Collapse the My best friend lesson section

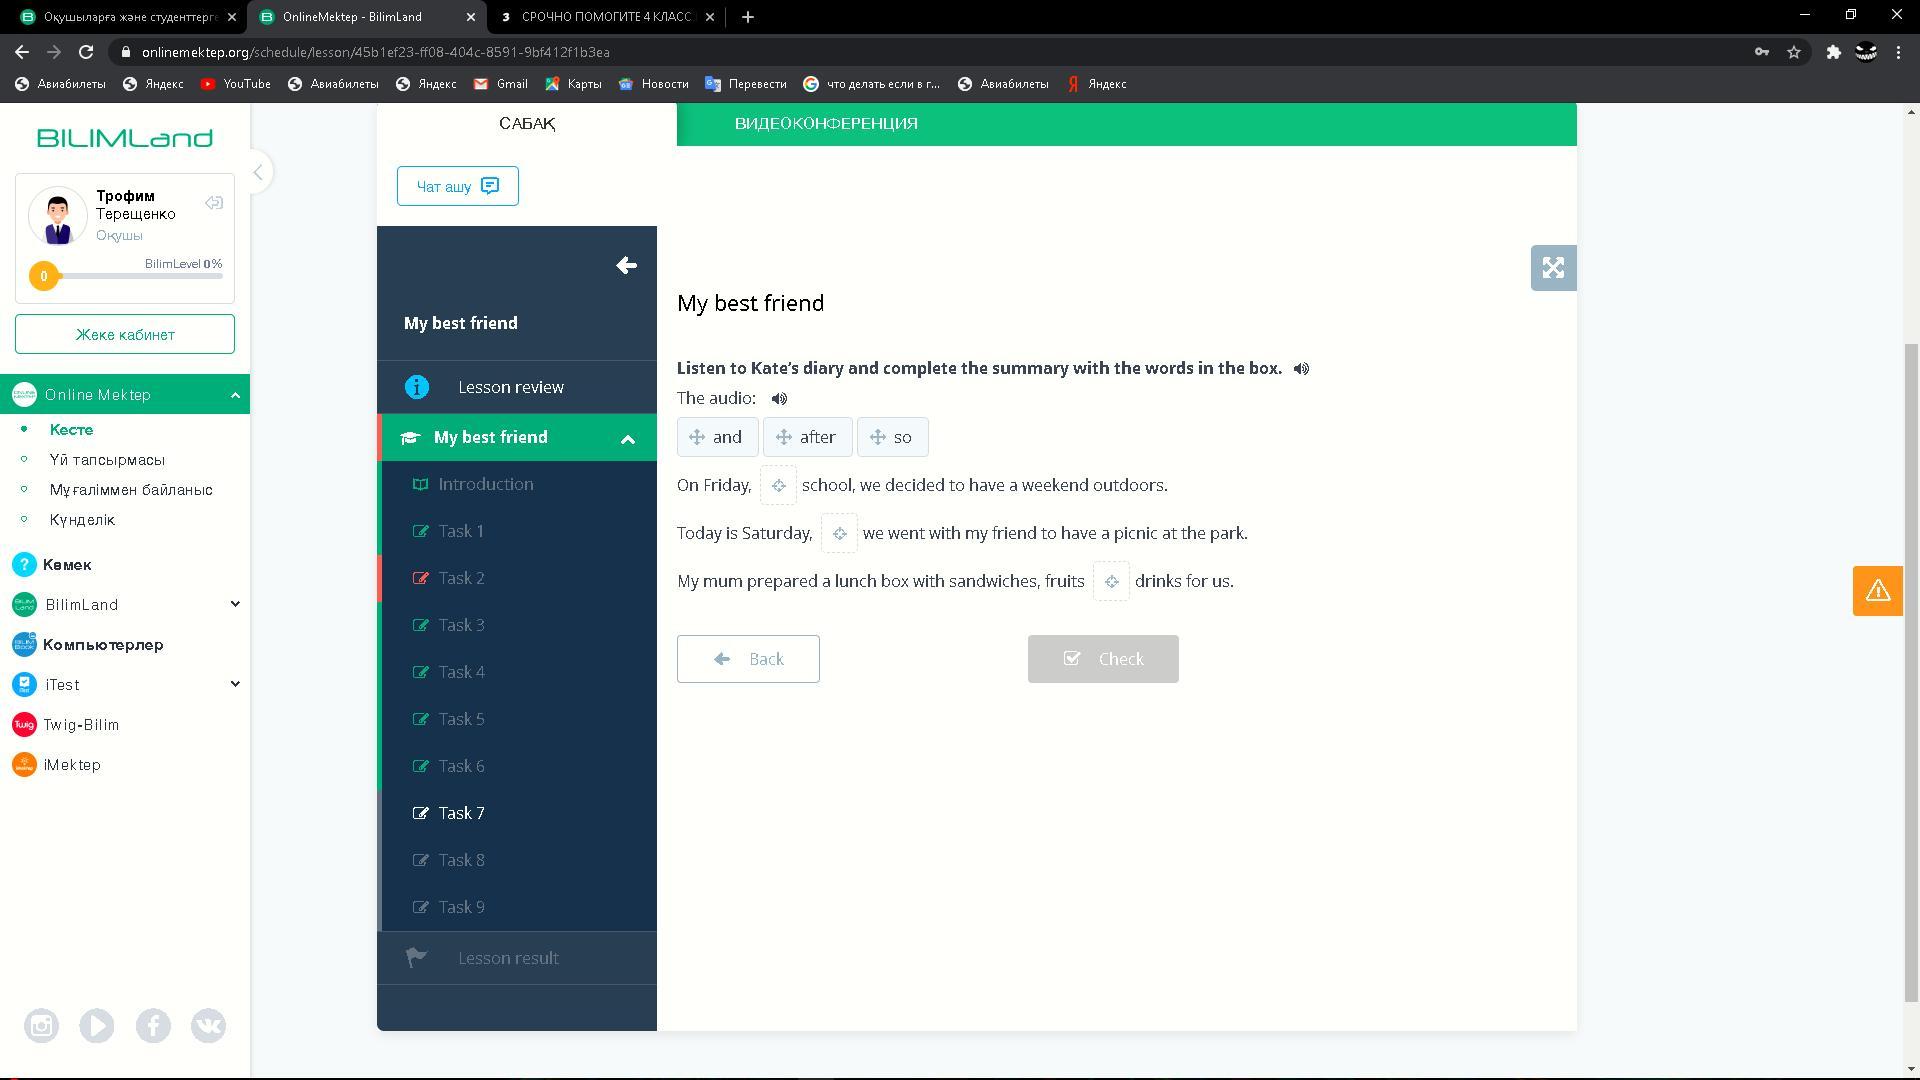(628, 439)
